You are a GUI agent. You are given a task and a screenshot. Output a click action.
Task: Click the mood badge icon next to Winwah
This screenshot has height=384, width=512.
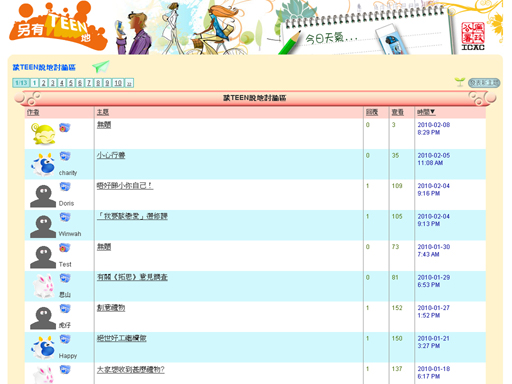coord(65,217)
